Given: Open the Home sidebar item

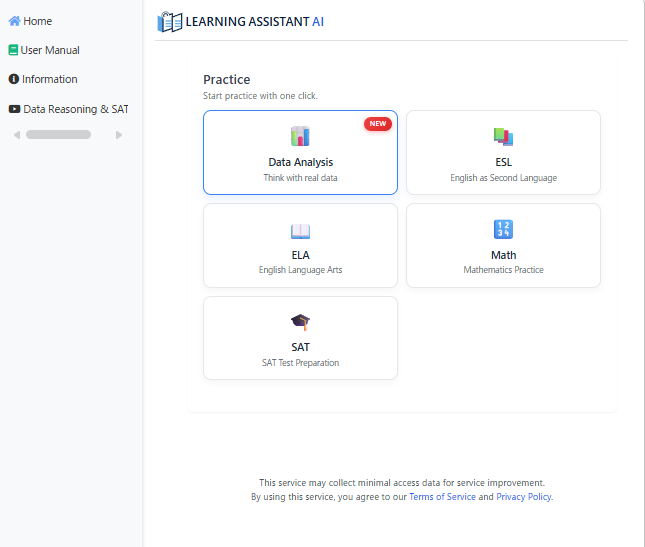Looking at the screenshot, I should 30,21.
